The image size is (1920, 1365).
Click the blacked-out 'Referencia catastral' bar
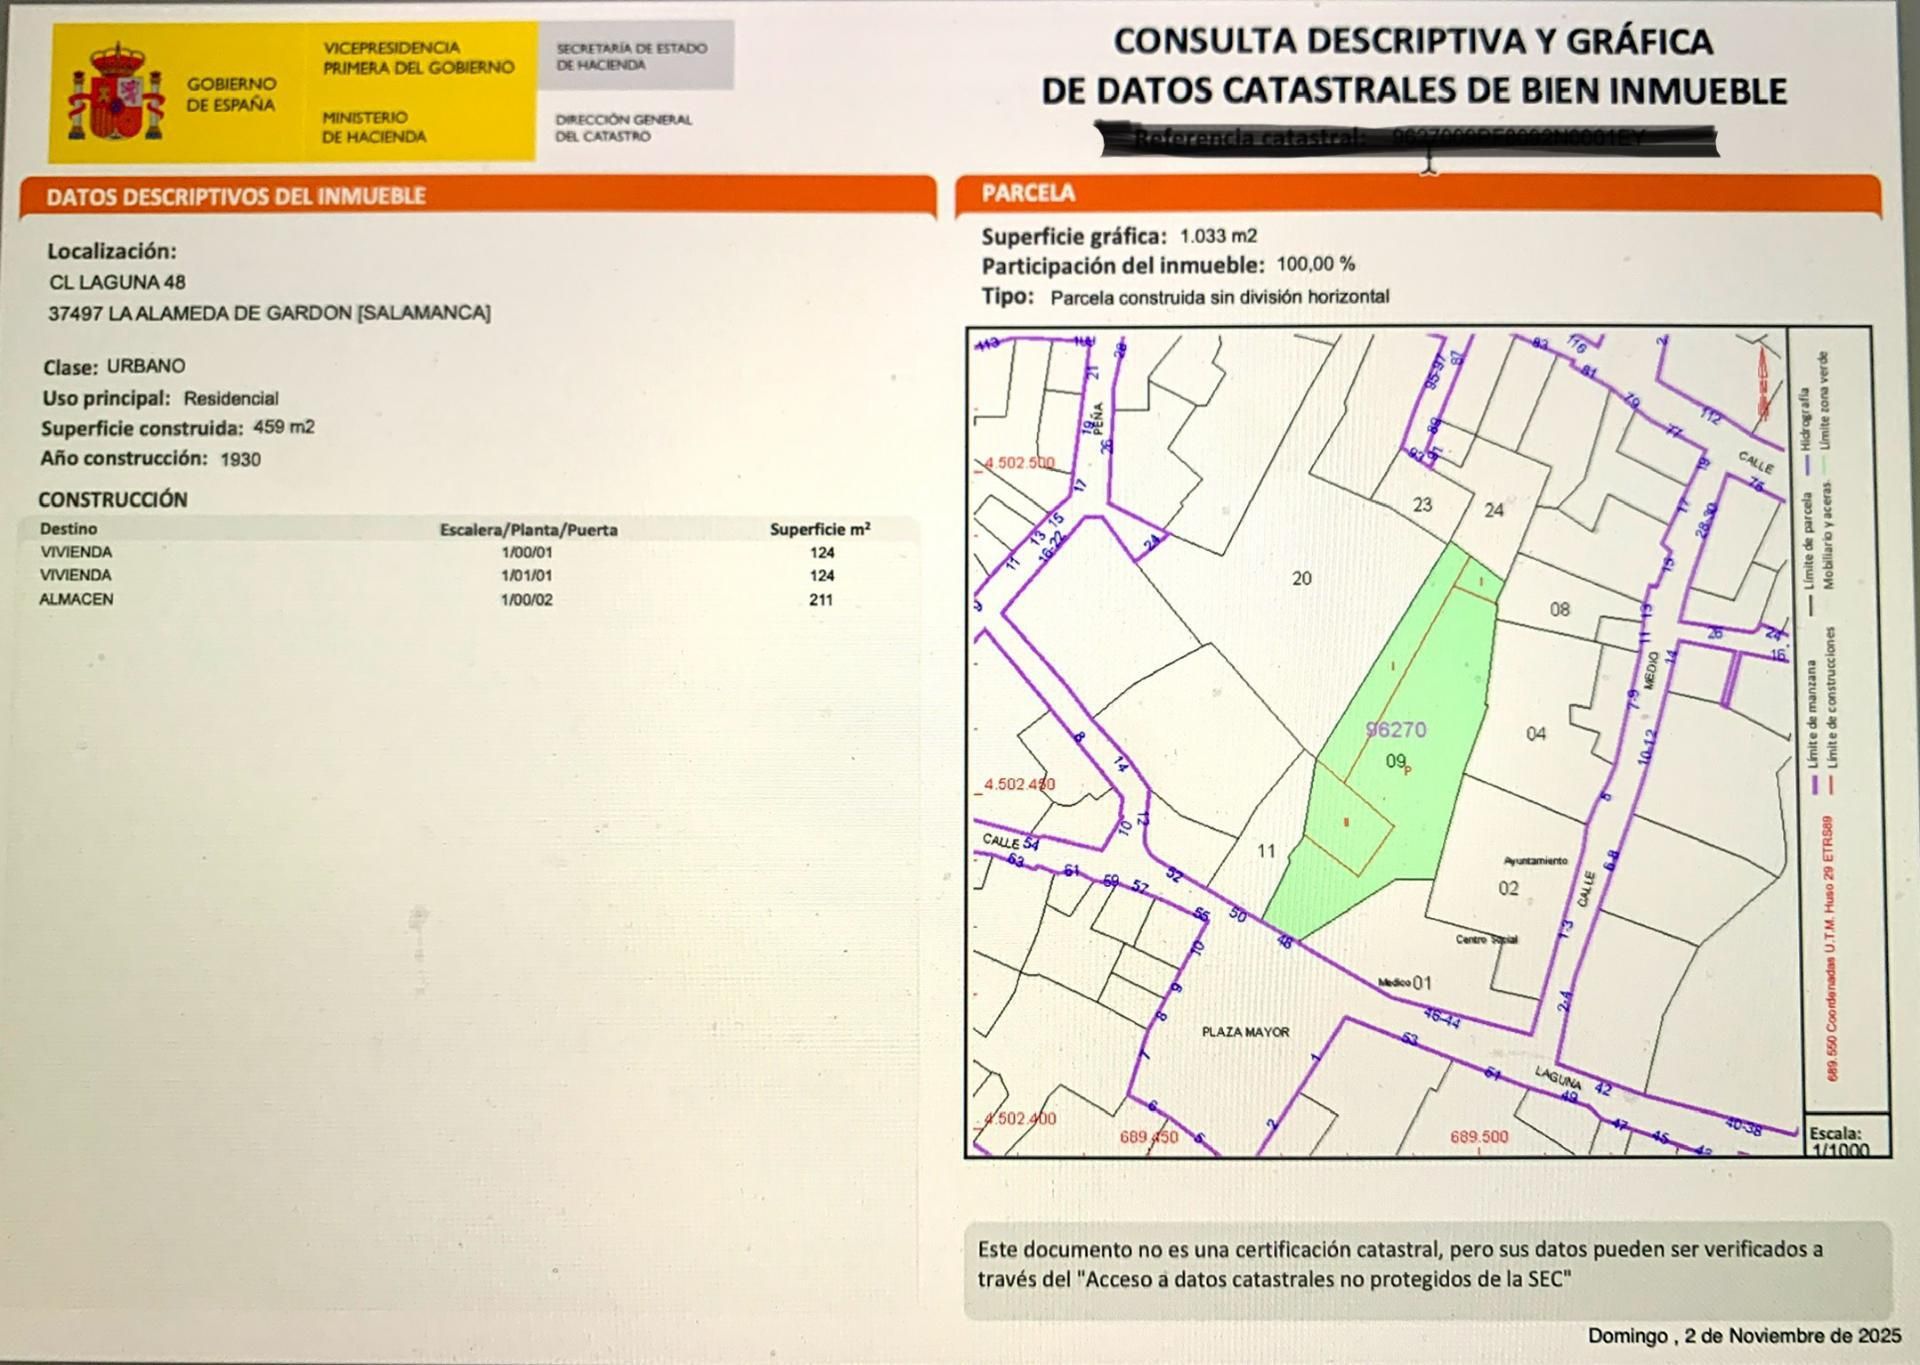1408,139
